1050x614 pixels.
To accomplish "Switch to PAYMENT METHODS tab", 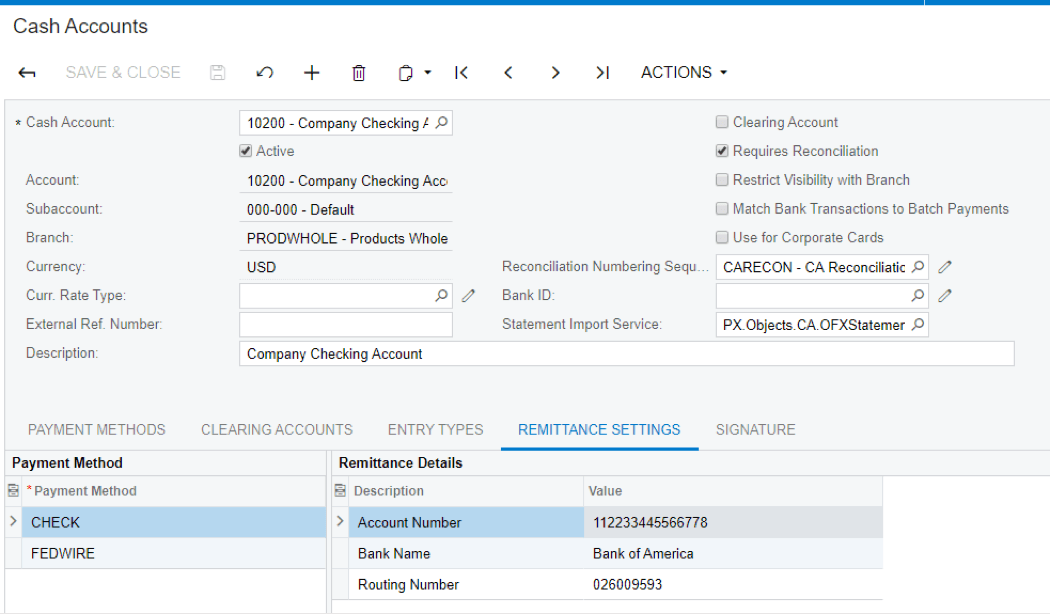I will [x=96, y=430].
